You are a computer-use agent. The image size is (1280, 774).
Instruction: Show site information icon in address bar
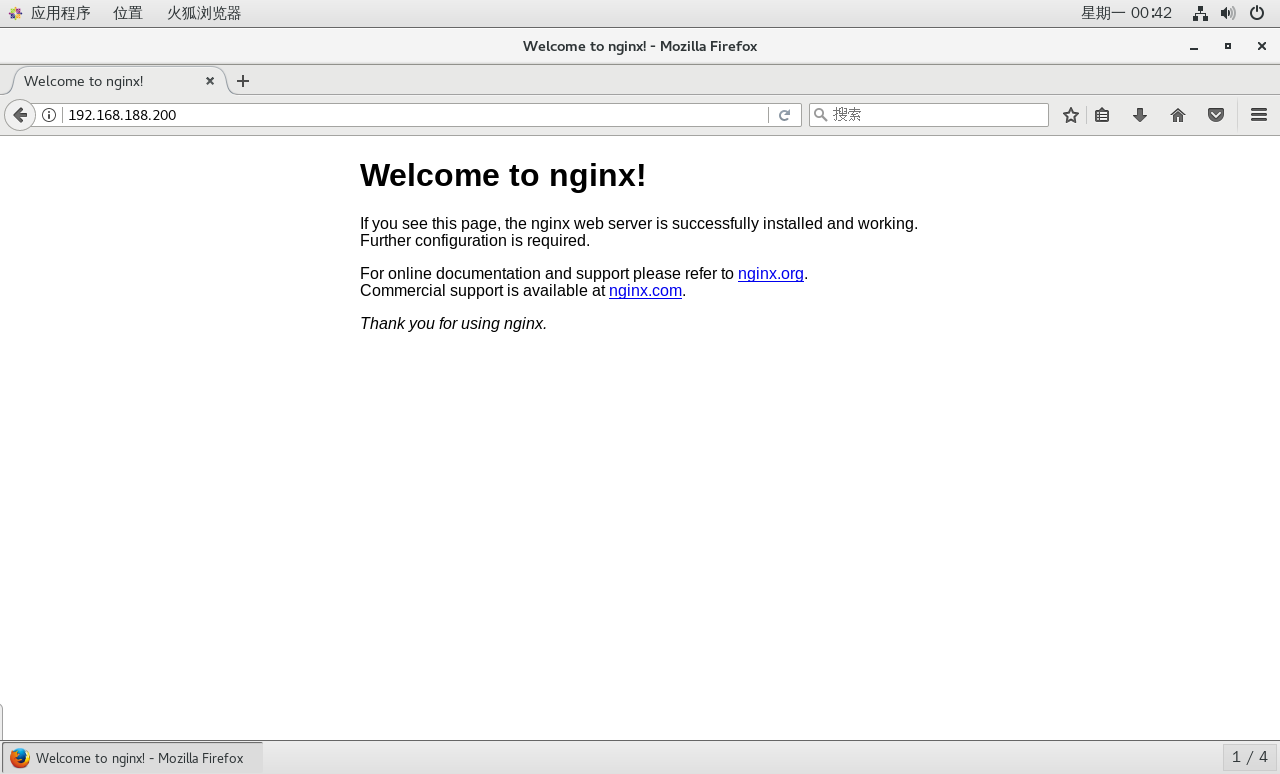(49, 115)
